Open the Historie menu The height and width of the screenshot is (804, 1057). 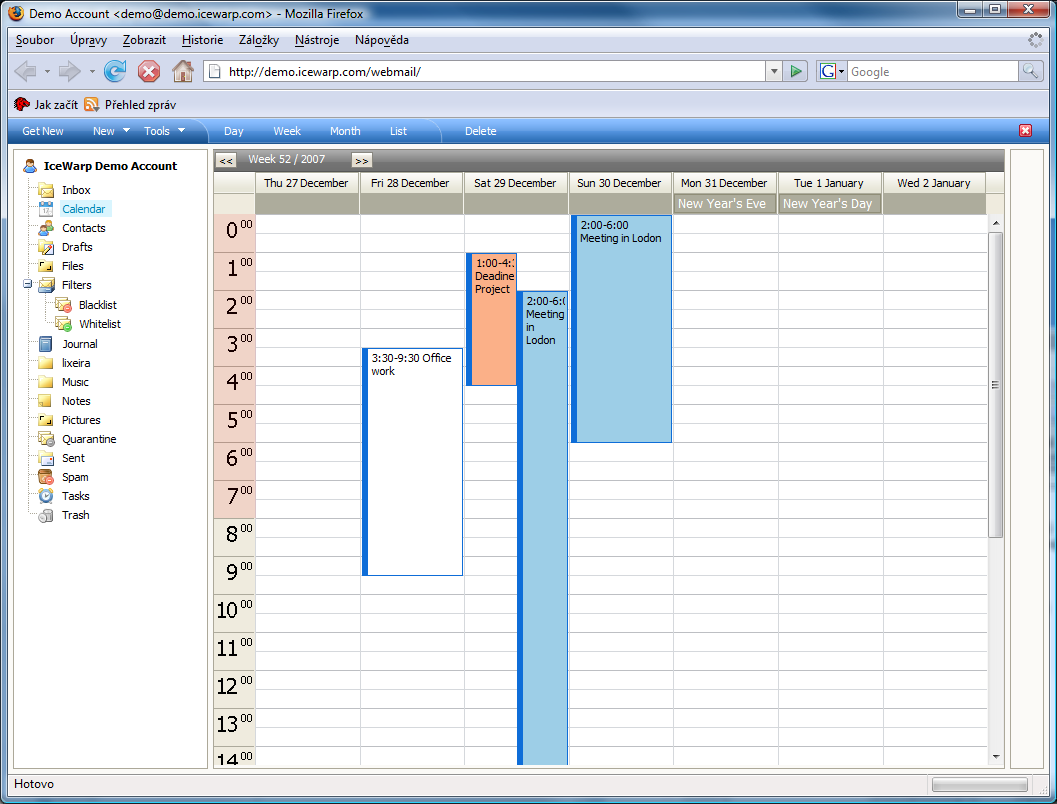point(202,40)
